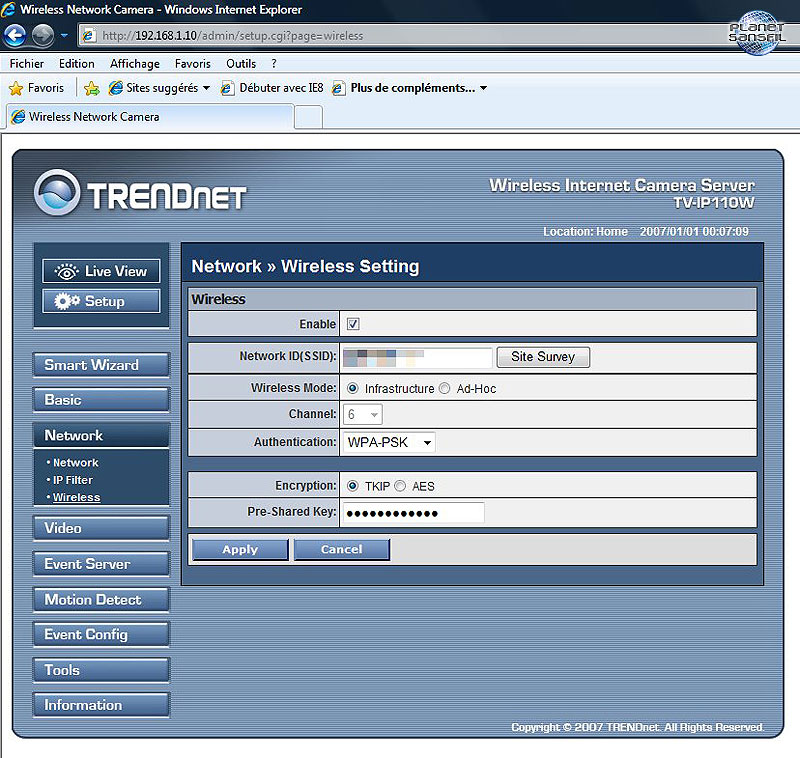This screenshot has width=800, height=758.
Task: Open Setup with the gears icon
Action: 101,301
